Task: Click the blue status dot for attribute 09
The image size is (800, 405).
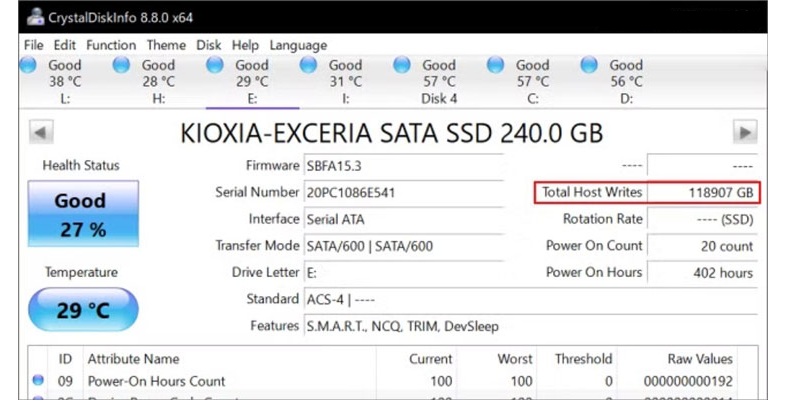Action: point(38,380)
